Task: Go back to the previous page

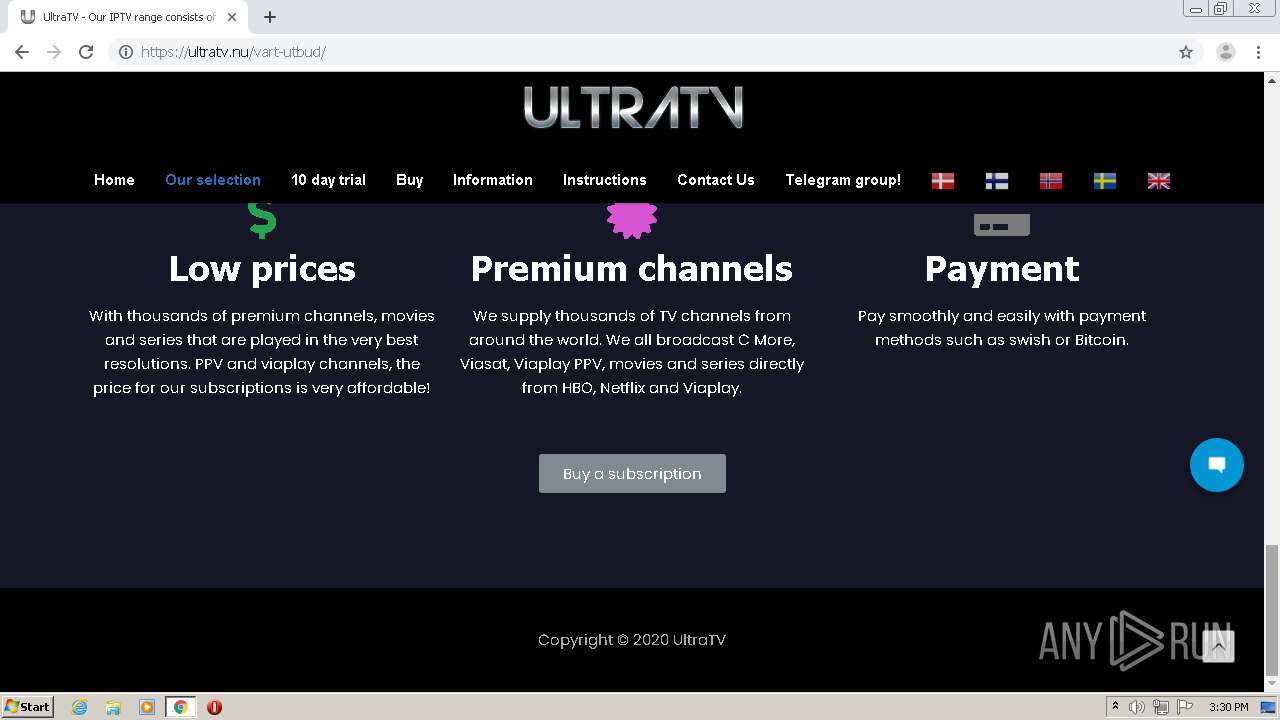Action: pos(22,52)
